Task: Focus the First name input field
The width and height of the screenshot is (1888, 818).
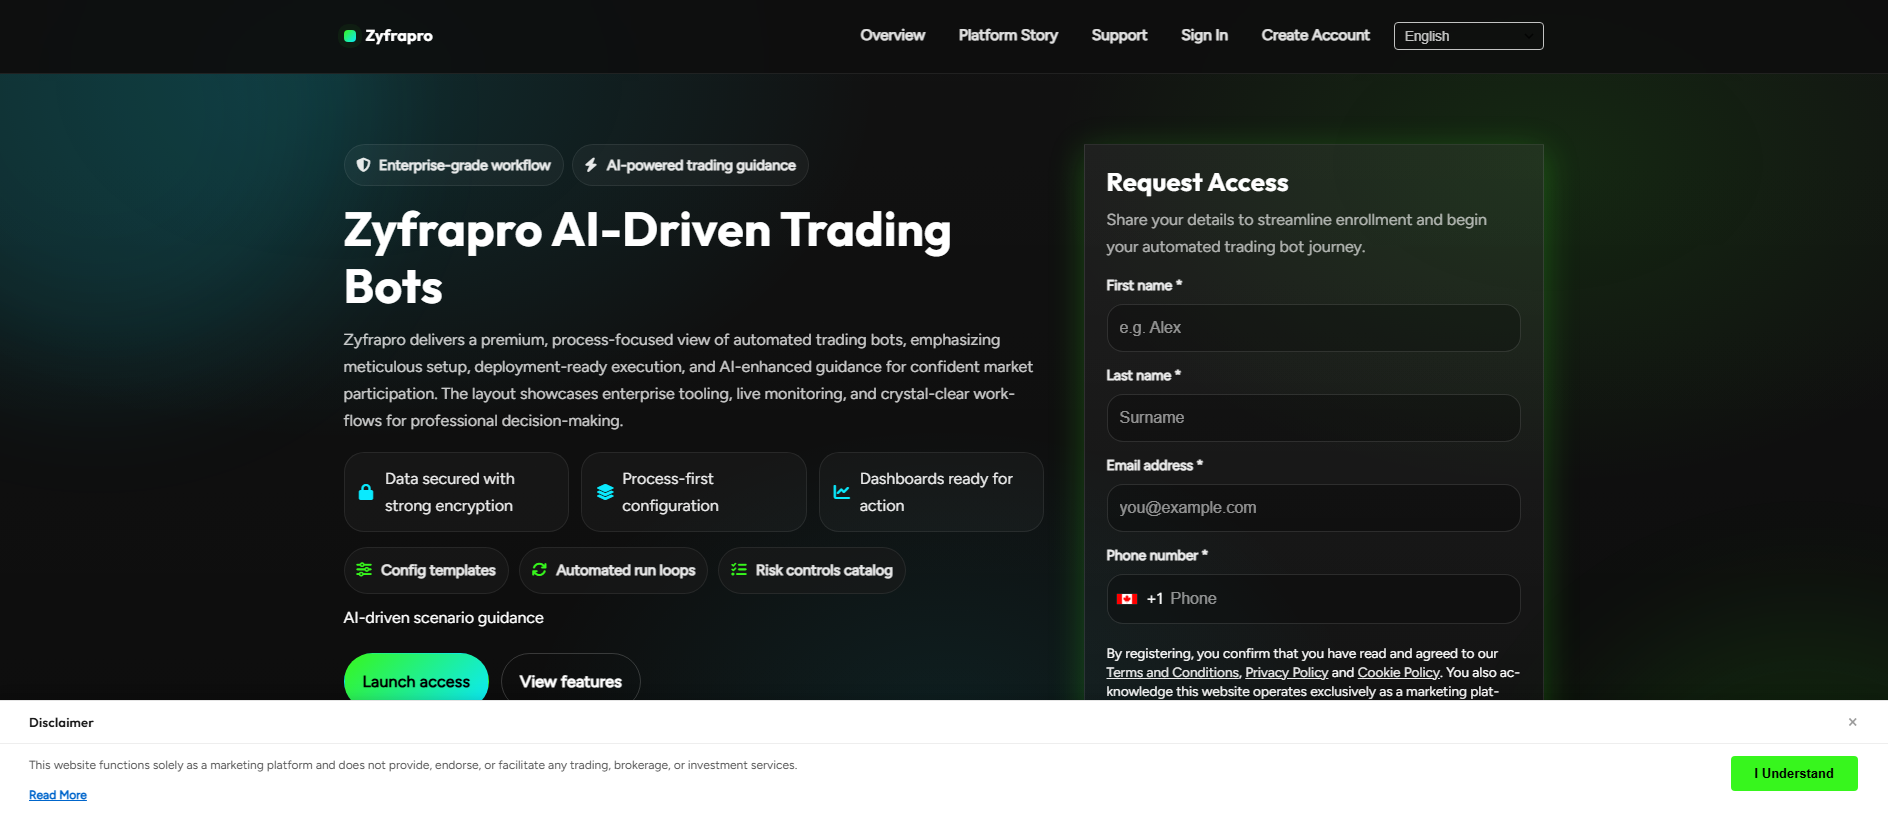Action: [1313, 328]
